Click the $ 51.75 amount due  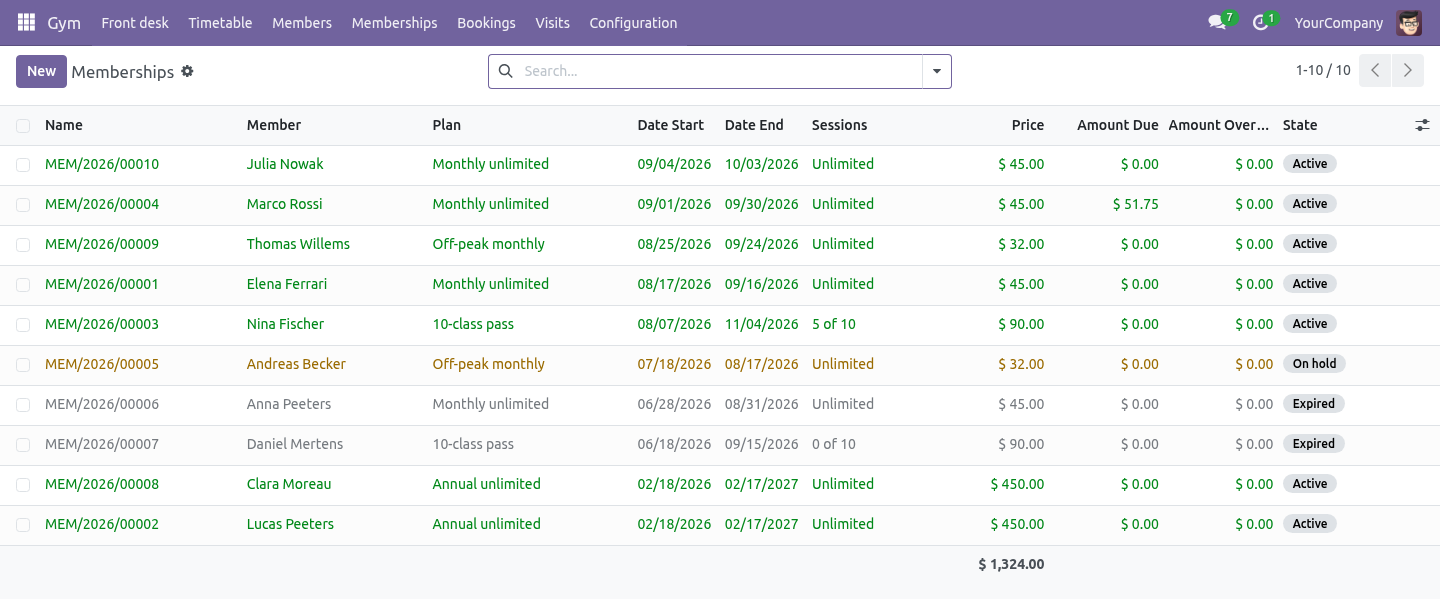click(x=1136, y=204)
